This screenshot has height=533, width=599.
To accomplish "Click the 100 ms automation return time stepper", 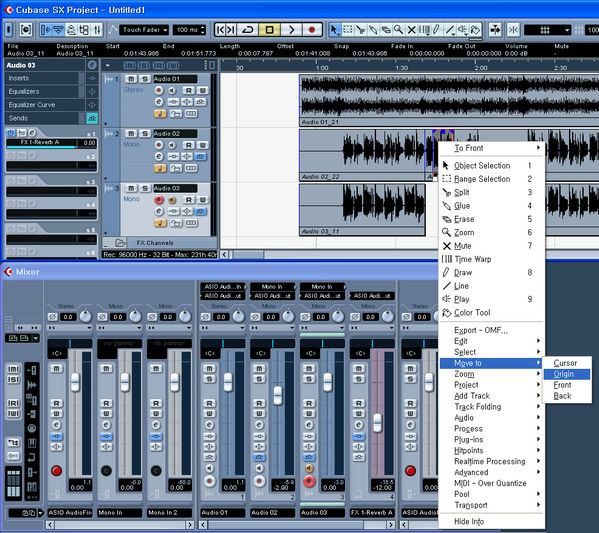I will [x=203, y=30].
